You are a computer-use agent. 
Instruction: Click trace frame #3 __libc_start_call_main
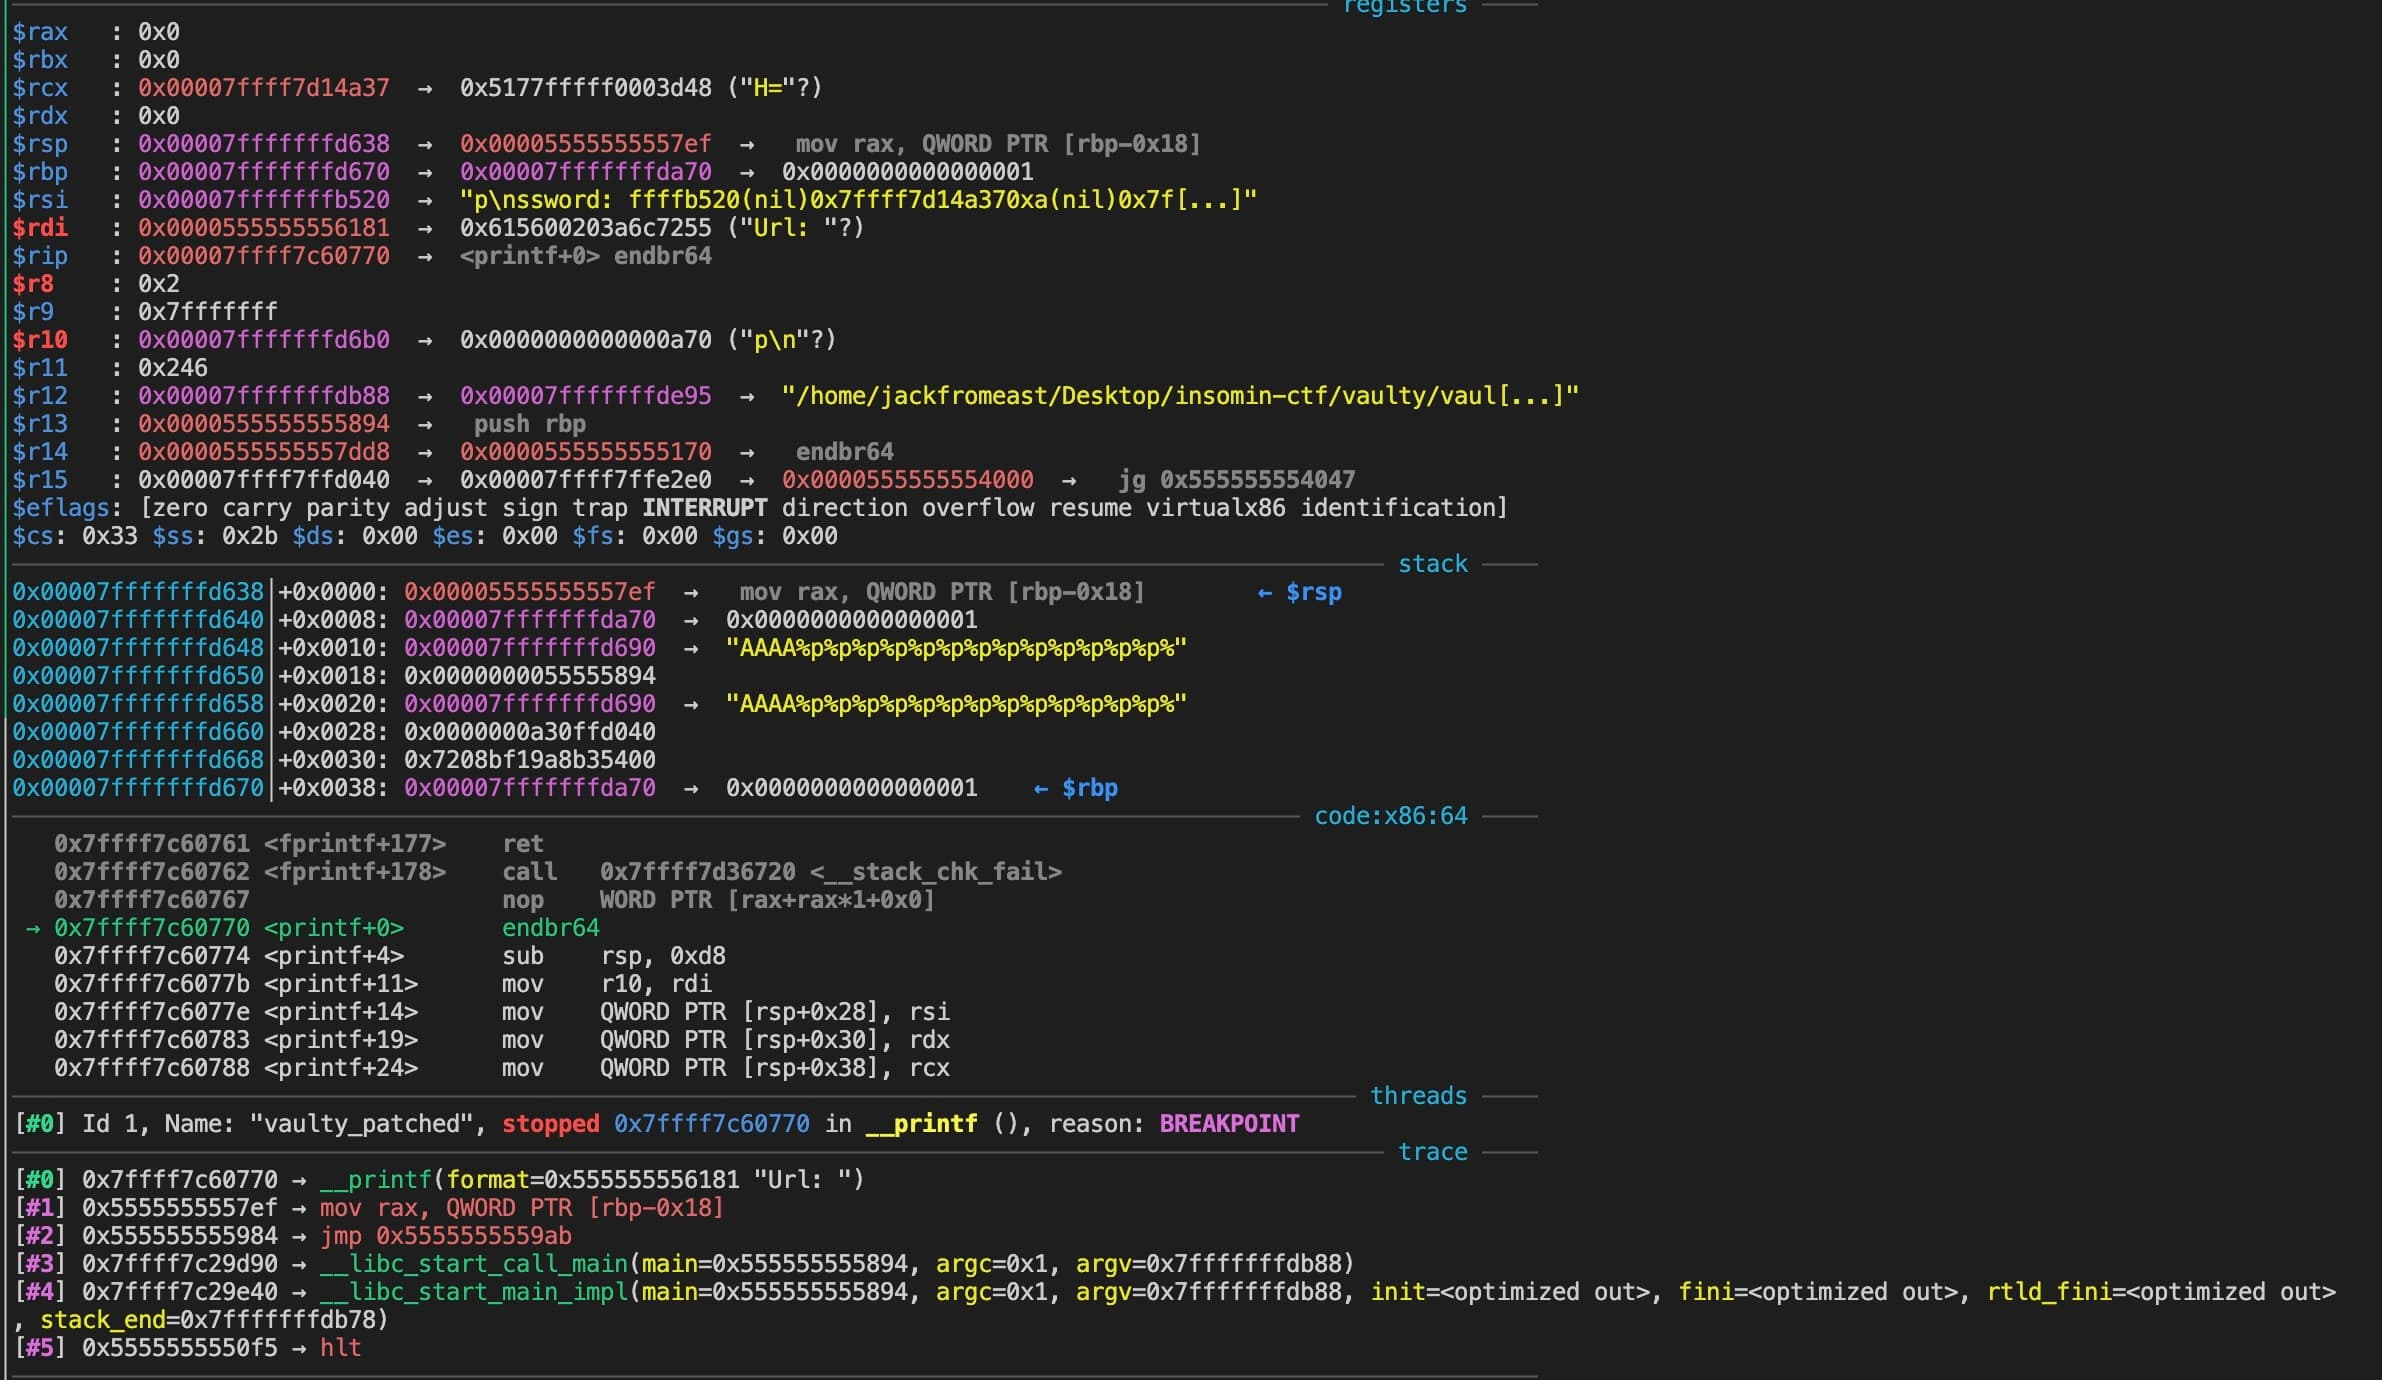click(x=474, y=1264)
